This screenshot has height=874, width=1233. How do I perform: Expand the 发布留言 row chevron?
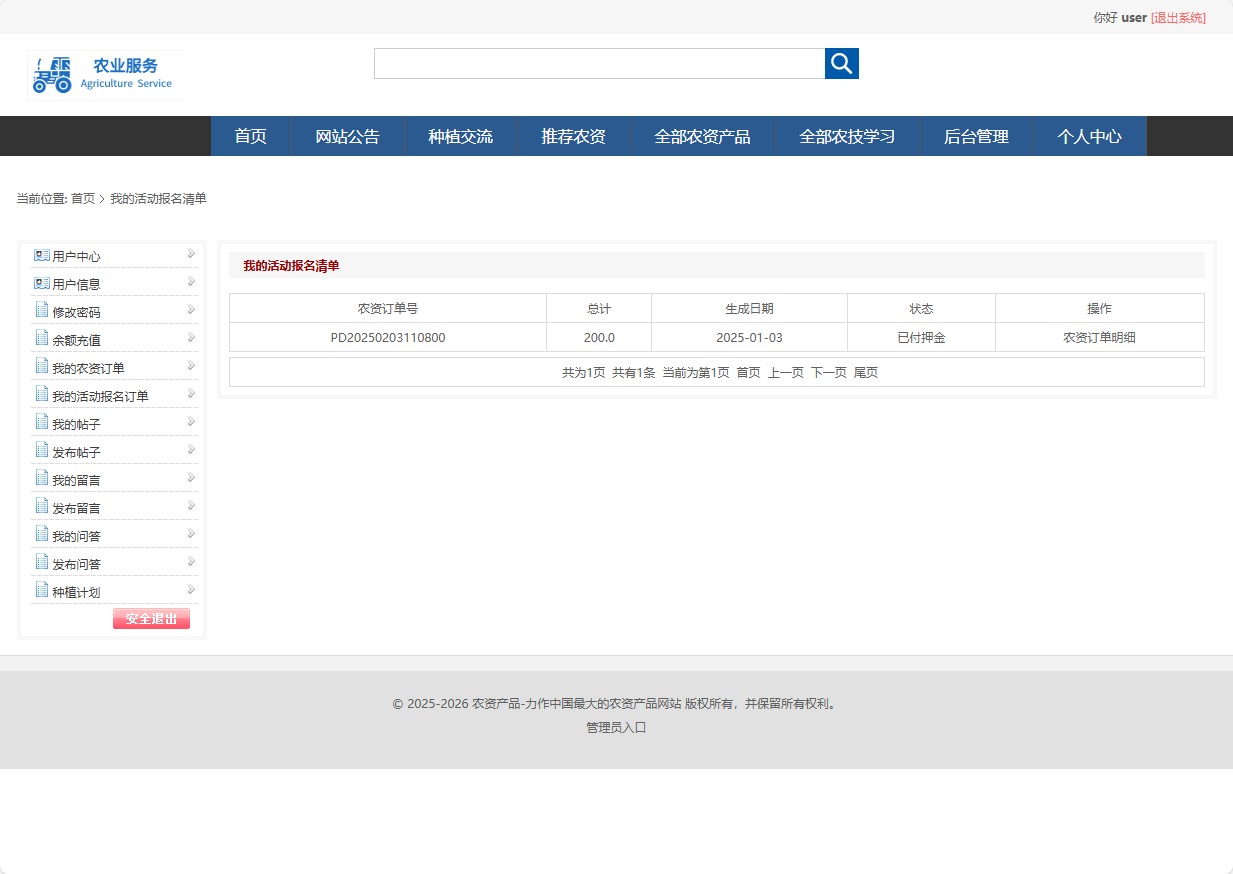click(x=190, y=507)
